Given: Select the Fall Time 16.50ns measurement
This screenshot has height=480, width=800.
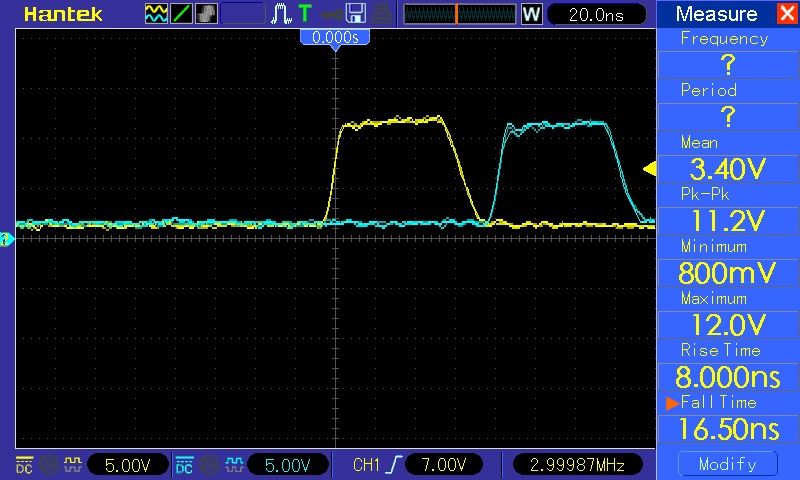Looking at the screenshot, I should pos(728,429).
